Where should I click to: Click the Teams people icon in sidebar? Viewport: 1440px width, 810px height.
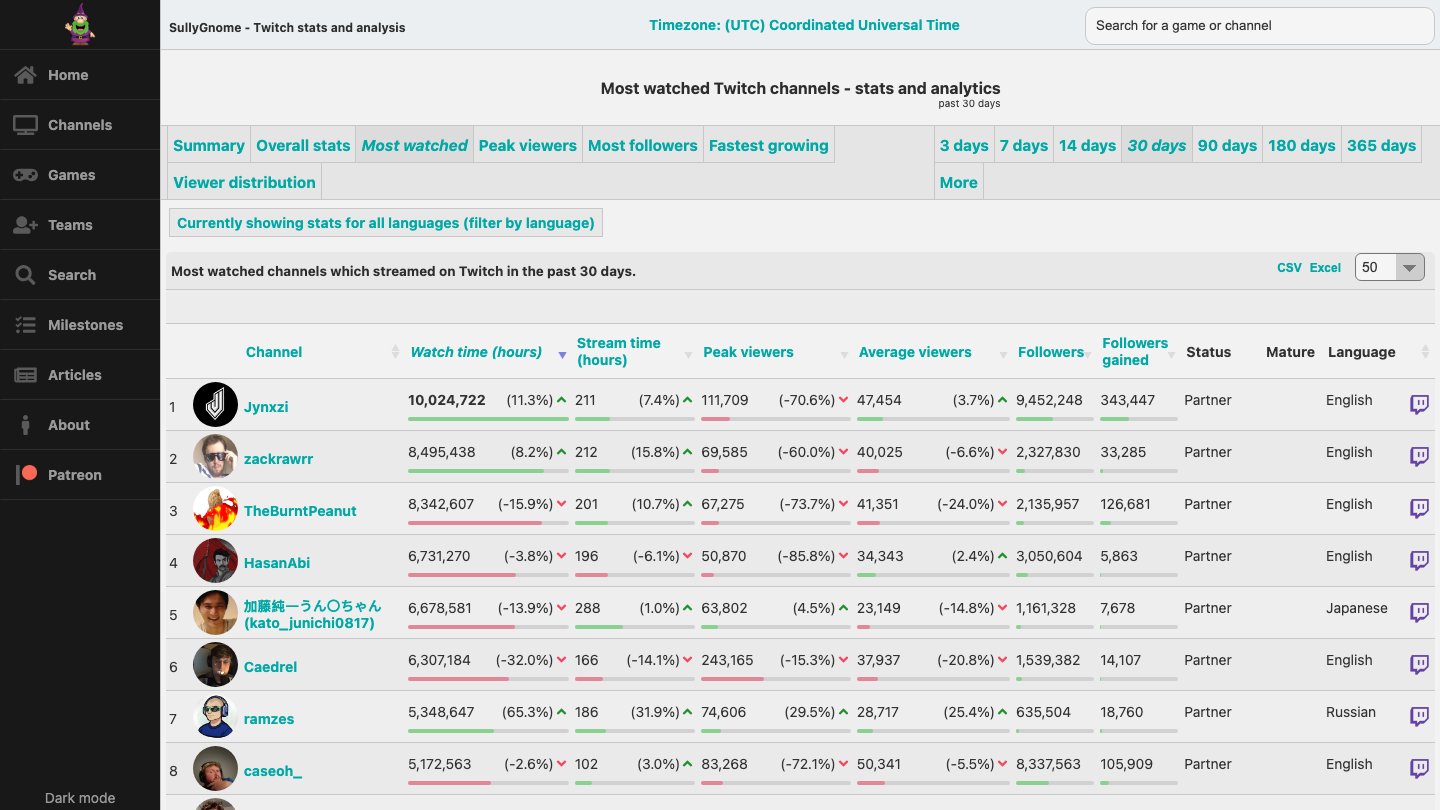point(25,225)
